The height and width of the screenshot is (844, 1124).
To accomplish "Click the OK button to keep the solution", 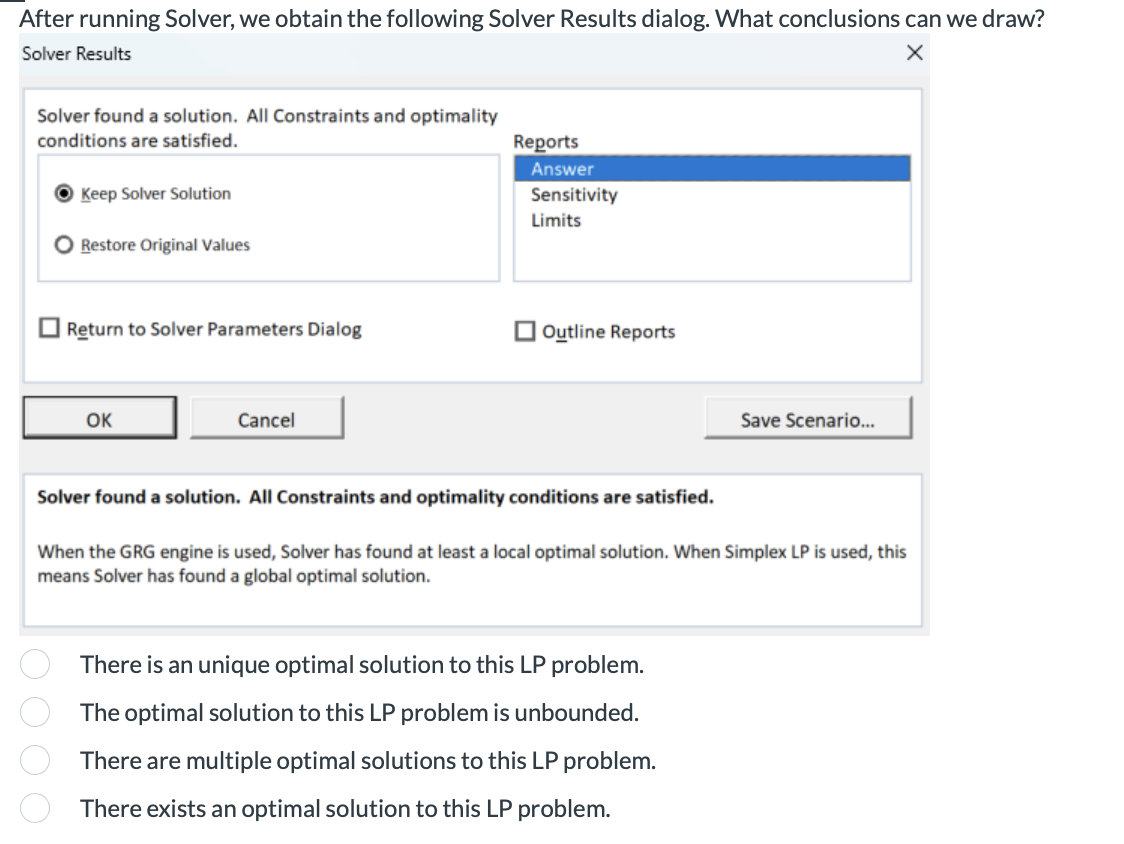I will click(x=99, y=419).
